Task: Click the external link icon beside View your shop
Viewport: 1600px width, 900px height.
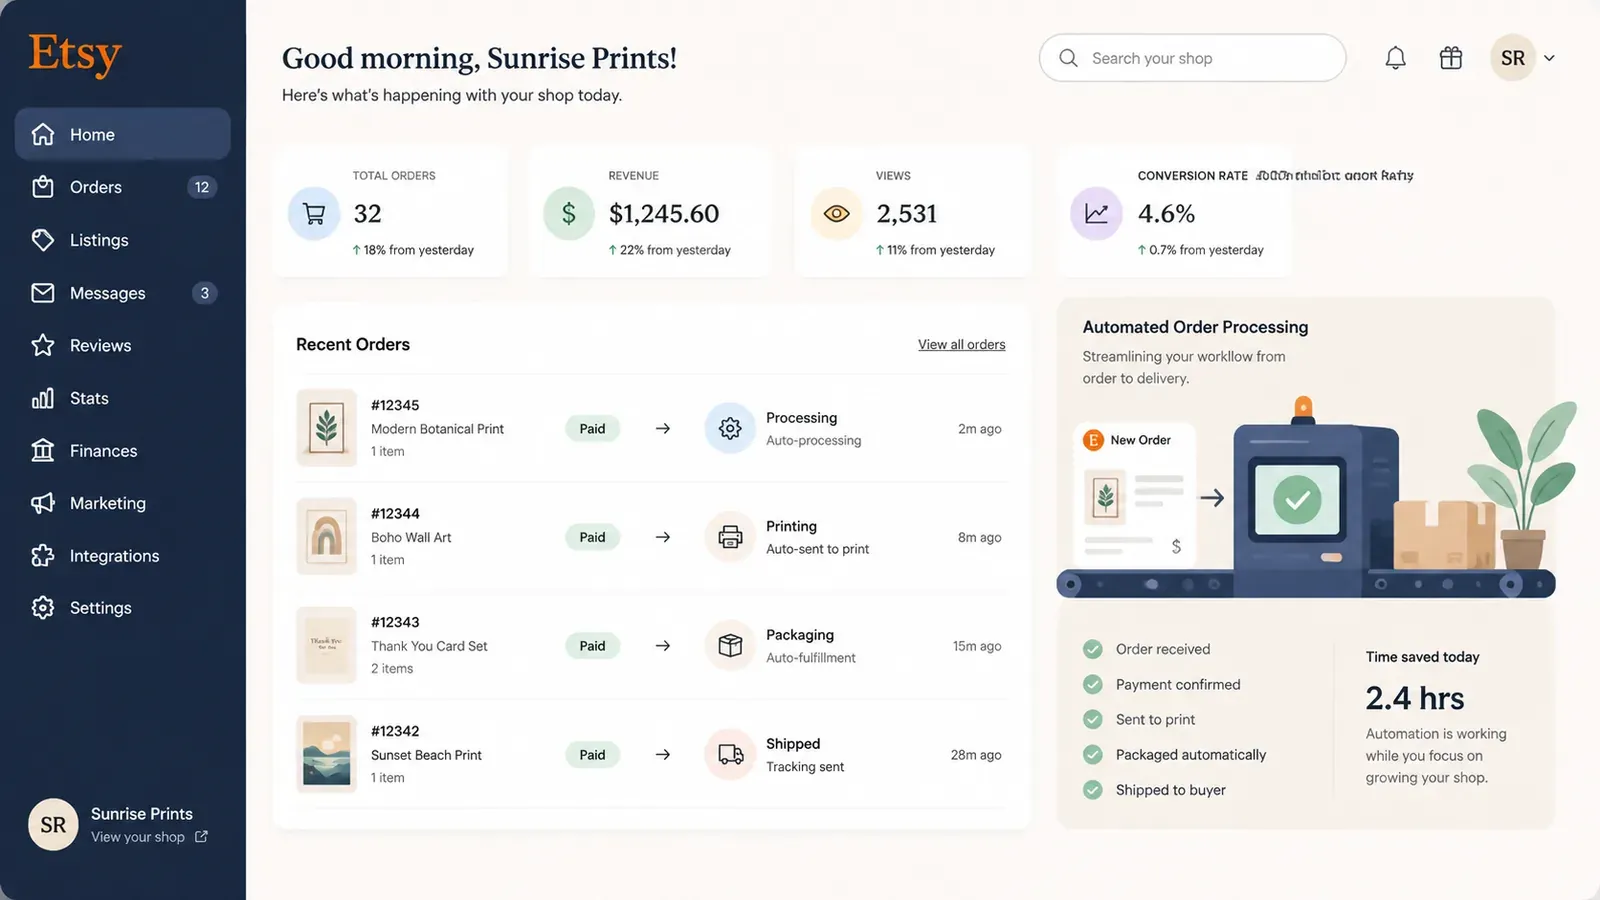Action: point(201,836)
